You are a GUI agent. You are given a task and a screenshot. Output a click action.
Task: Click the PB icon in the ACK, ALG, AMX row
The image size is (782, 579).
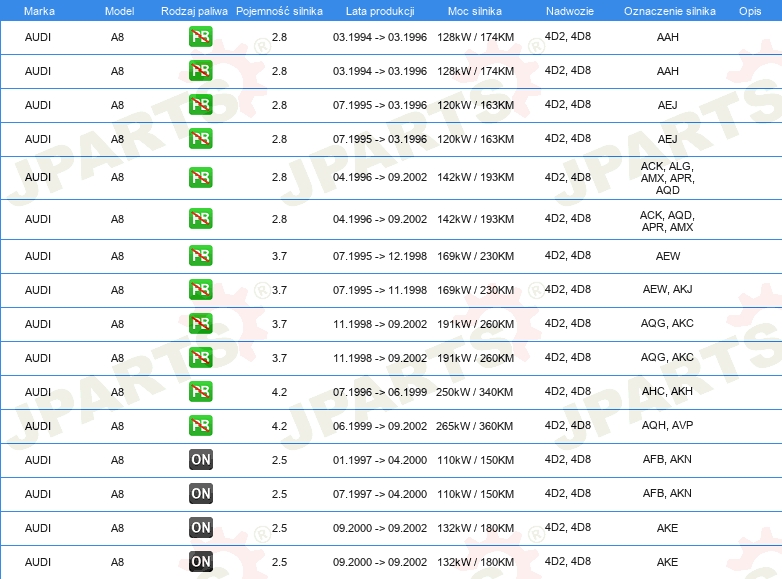point(200,177)
